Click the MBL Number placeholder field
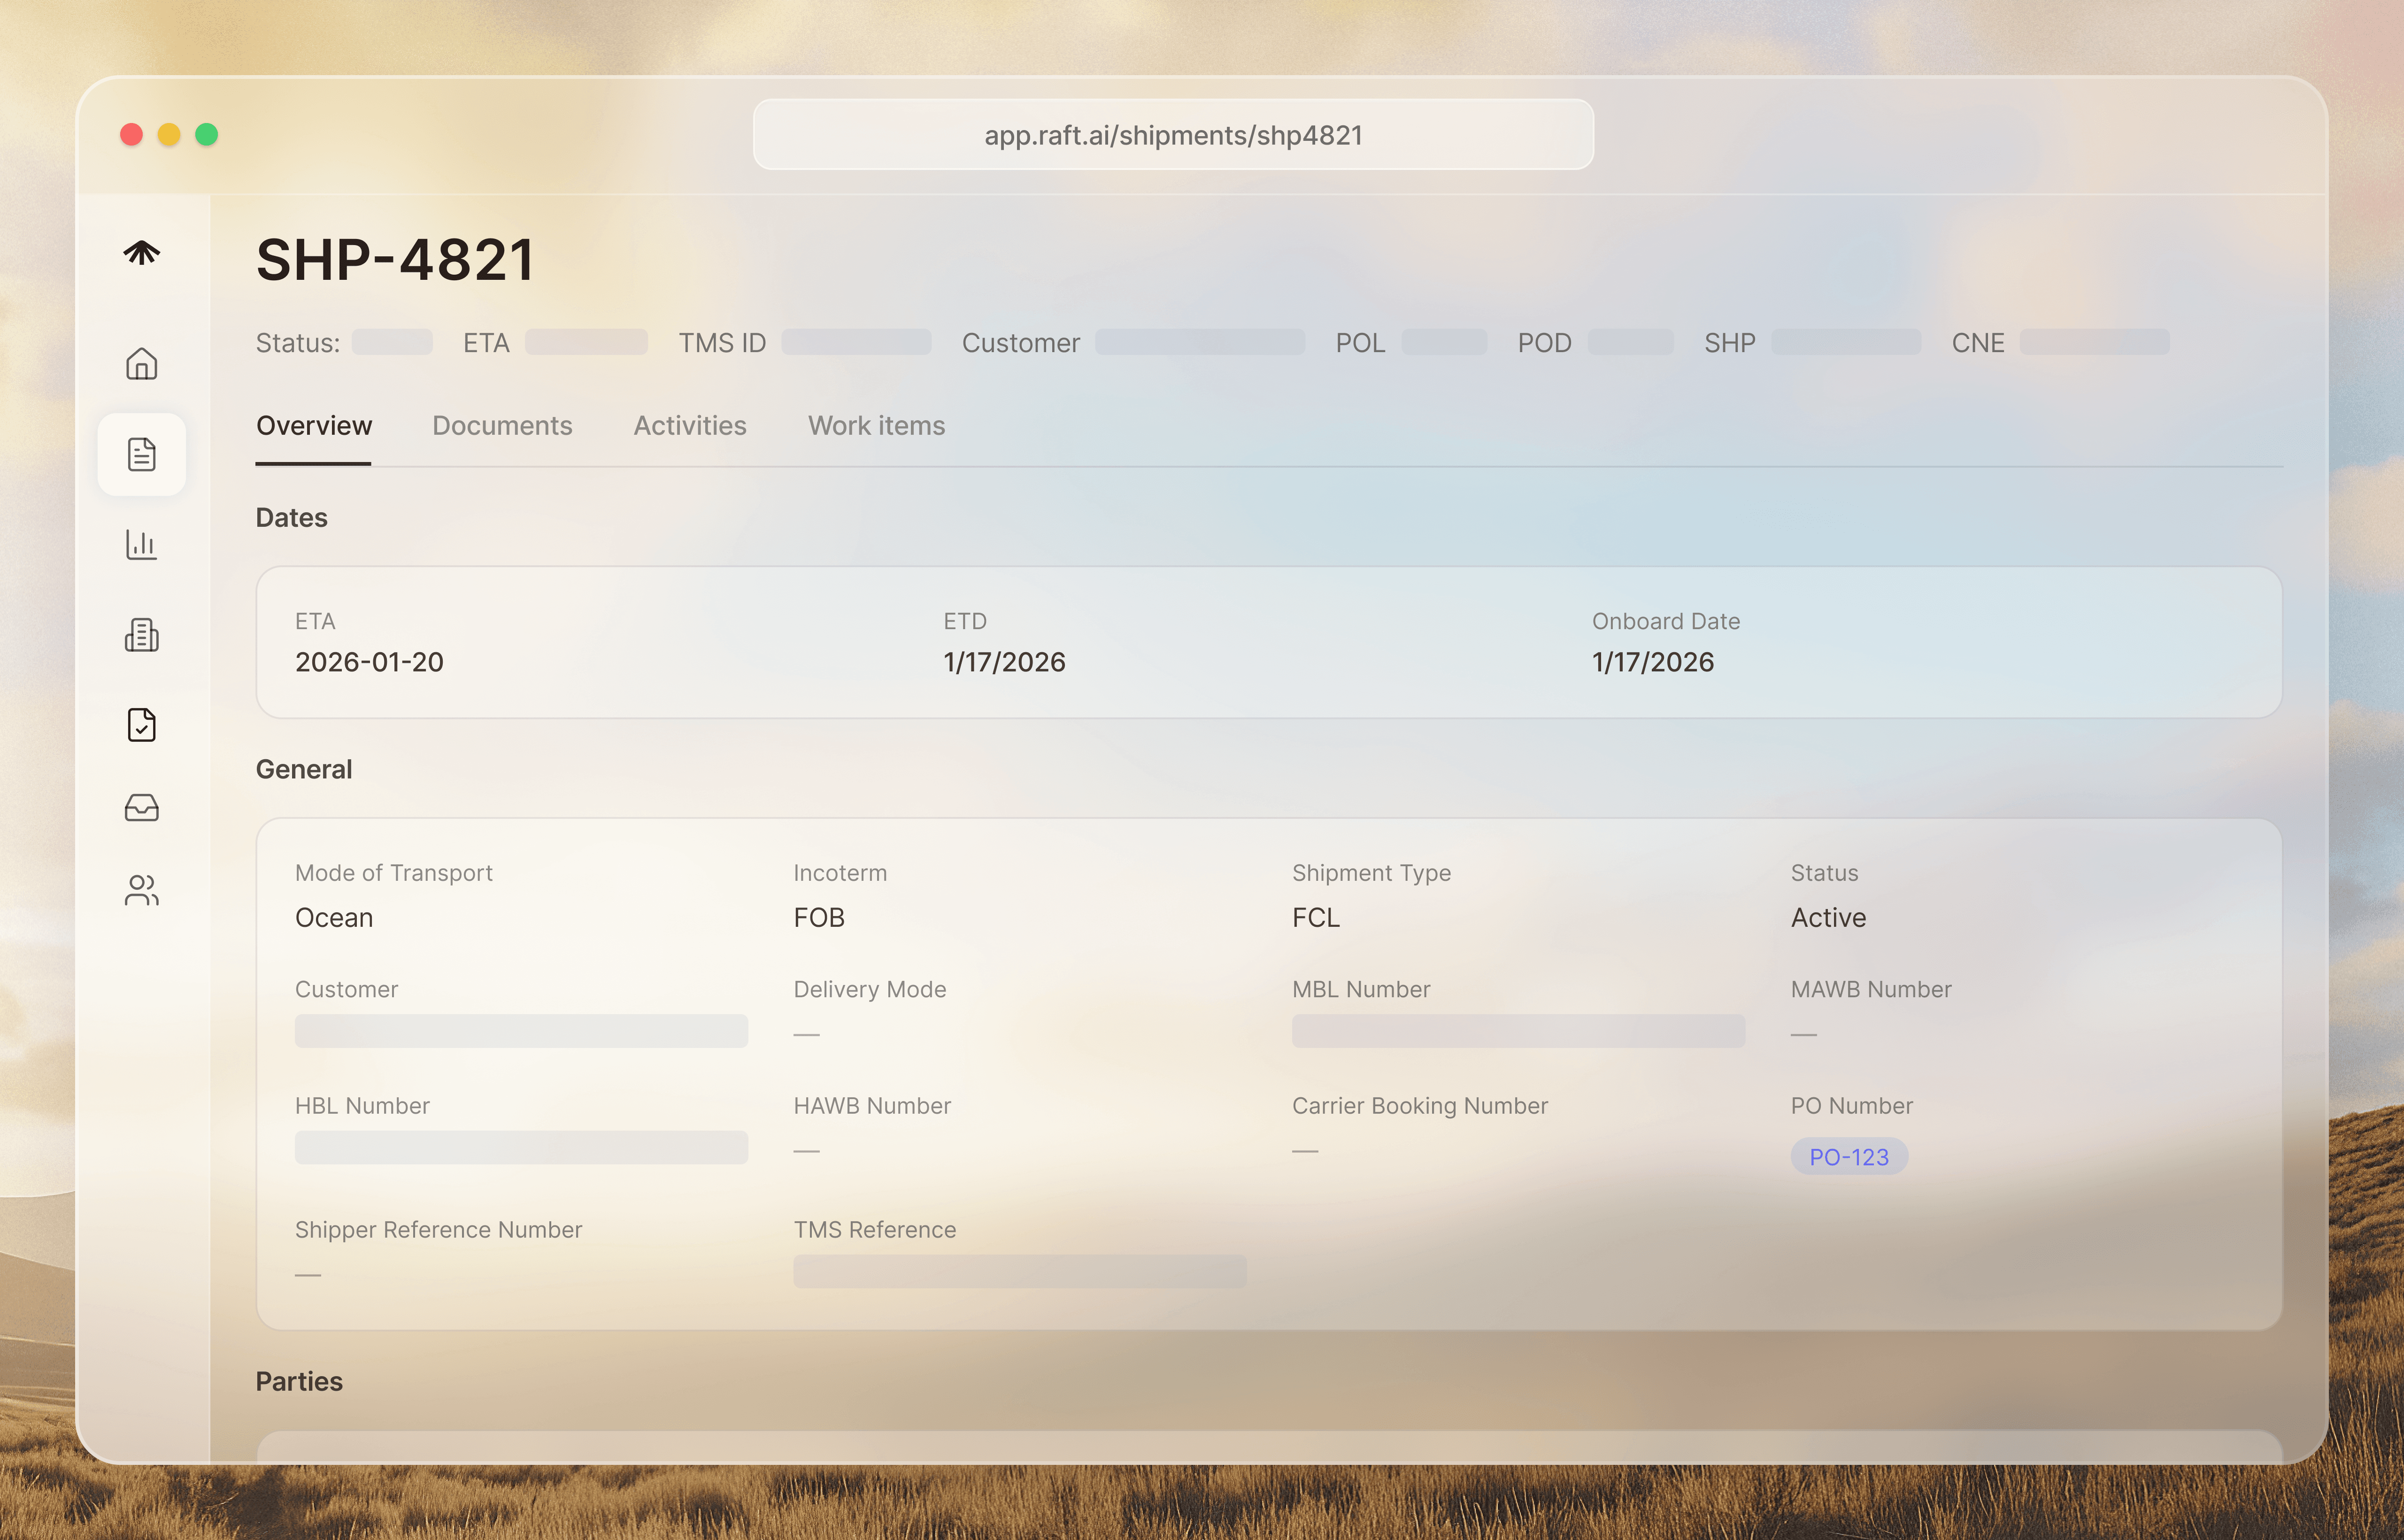 pos(1517,1031)
